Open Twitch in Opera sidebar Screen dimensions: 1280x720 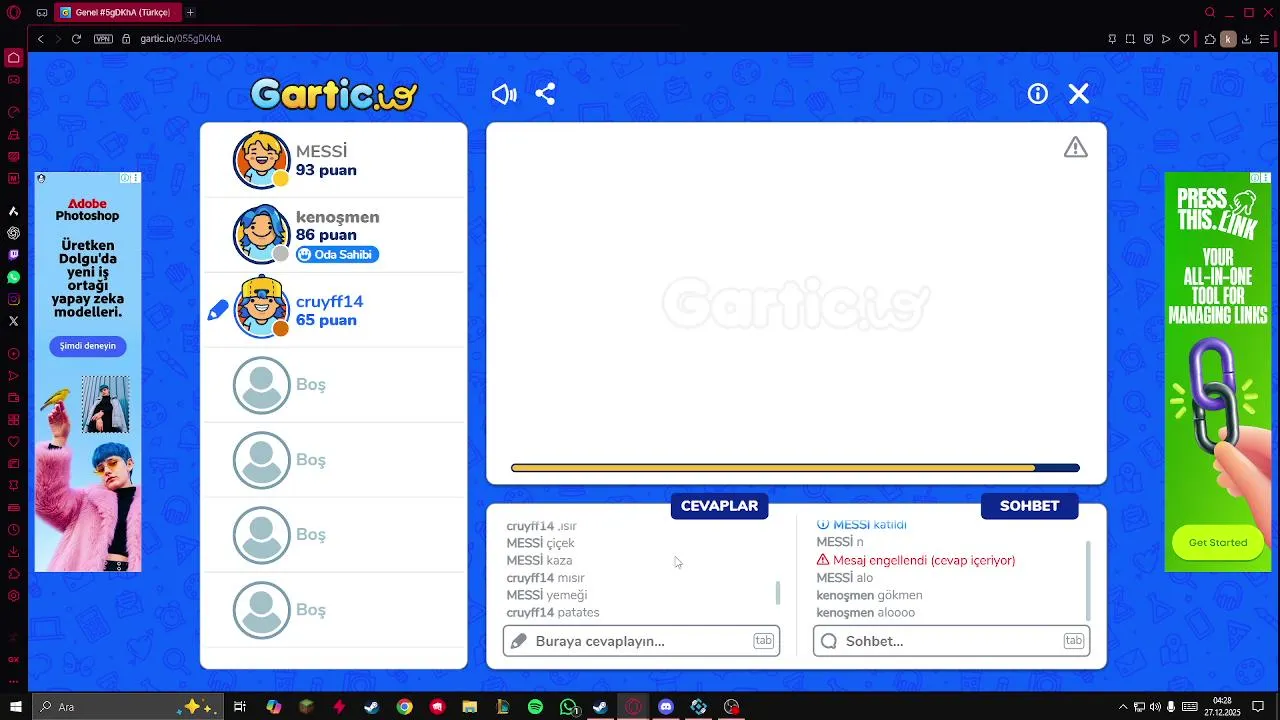point(14,255)
